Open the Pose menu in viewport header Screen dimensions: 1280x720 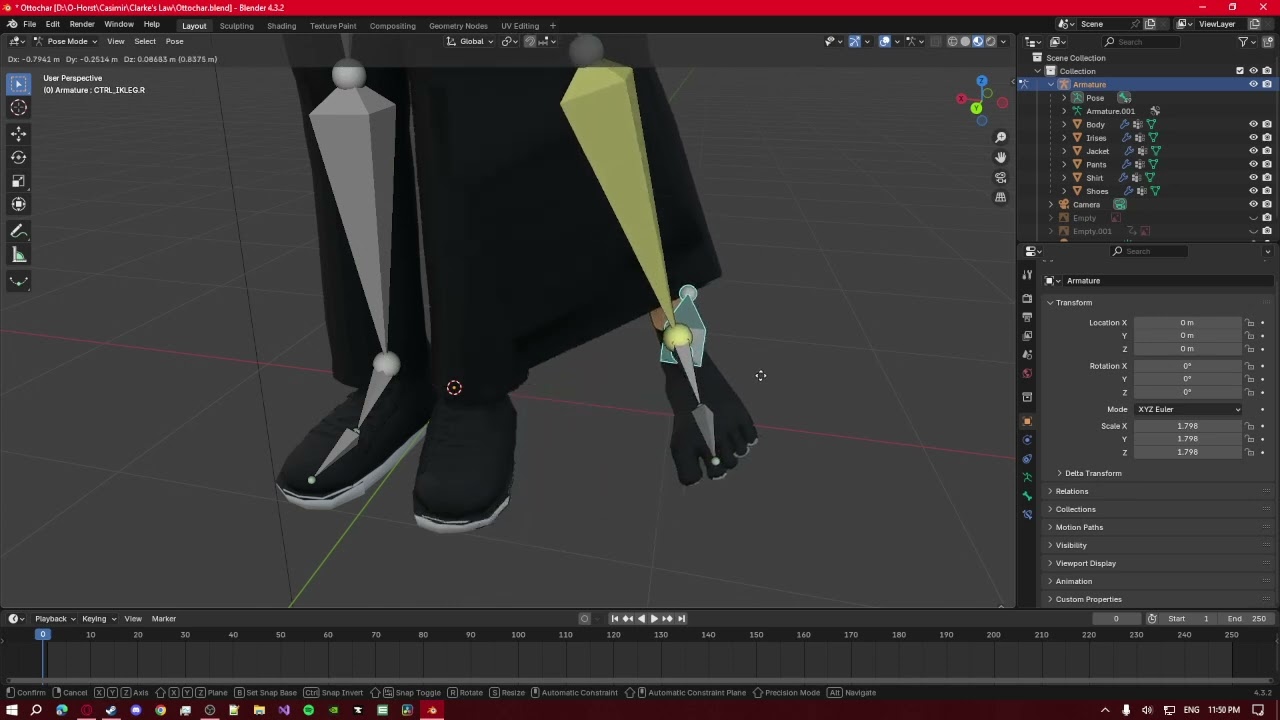(174, 41)
